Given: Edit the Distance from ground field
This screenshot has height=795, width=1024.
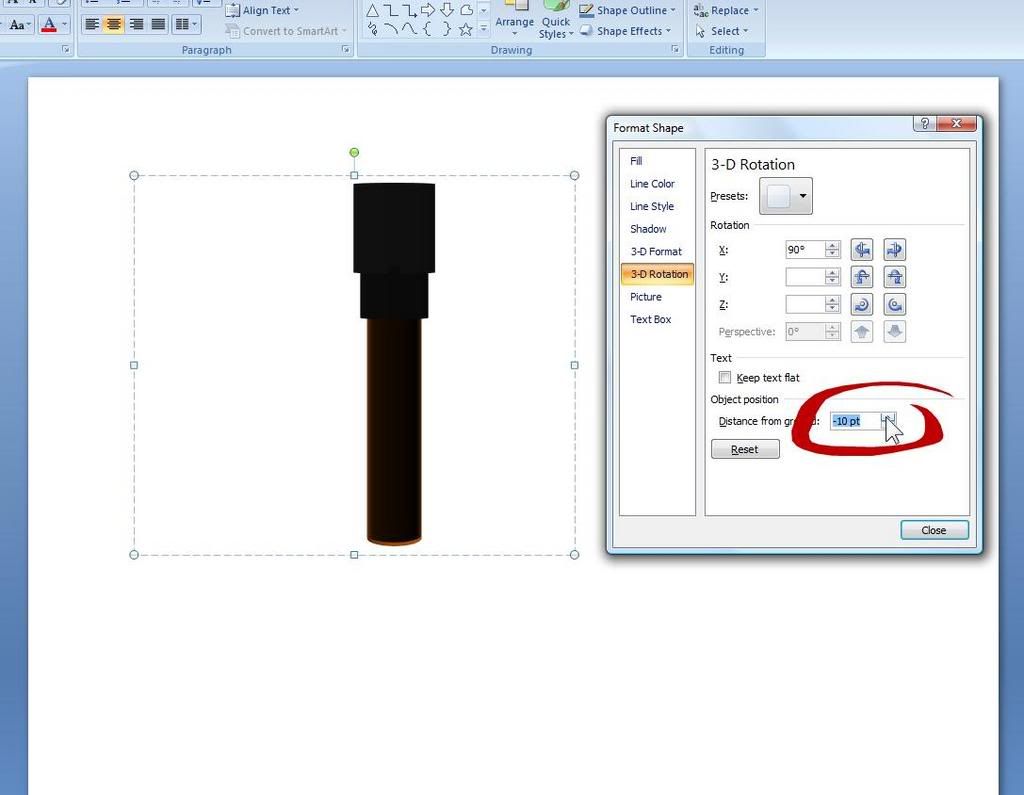Looking at the screenshot, I should coord(856,421).
